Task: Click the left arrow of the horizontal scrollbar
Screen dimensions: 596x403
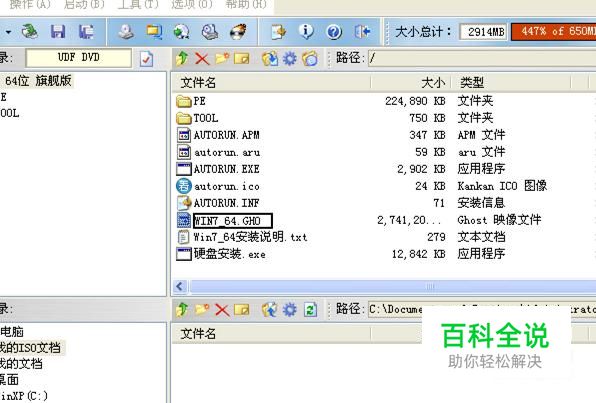Action: pos(180,286)
